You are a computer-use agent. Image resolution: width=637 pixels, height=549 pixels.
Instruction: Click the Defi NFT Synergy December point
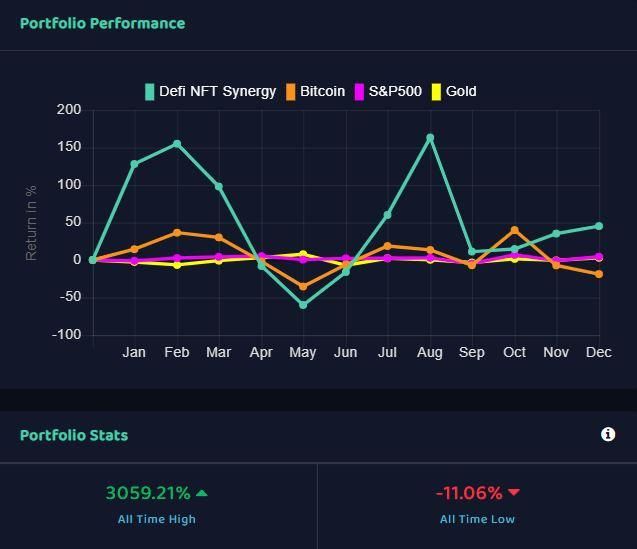pyautogui.click(x=599, y=226)
